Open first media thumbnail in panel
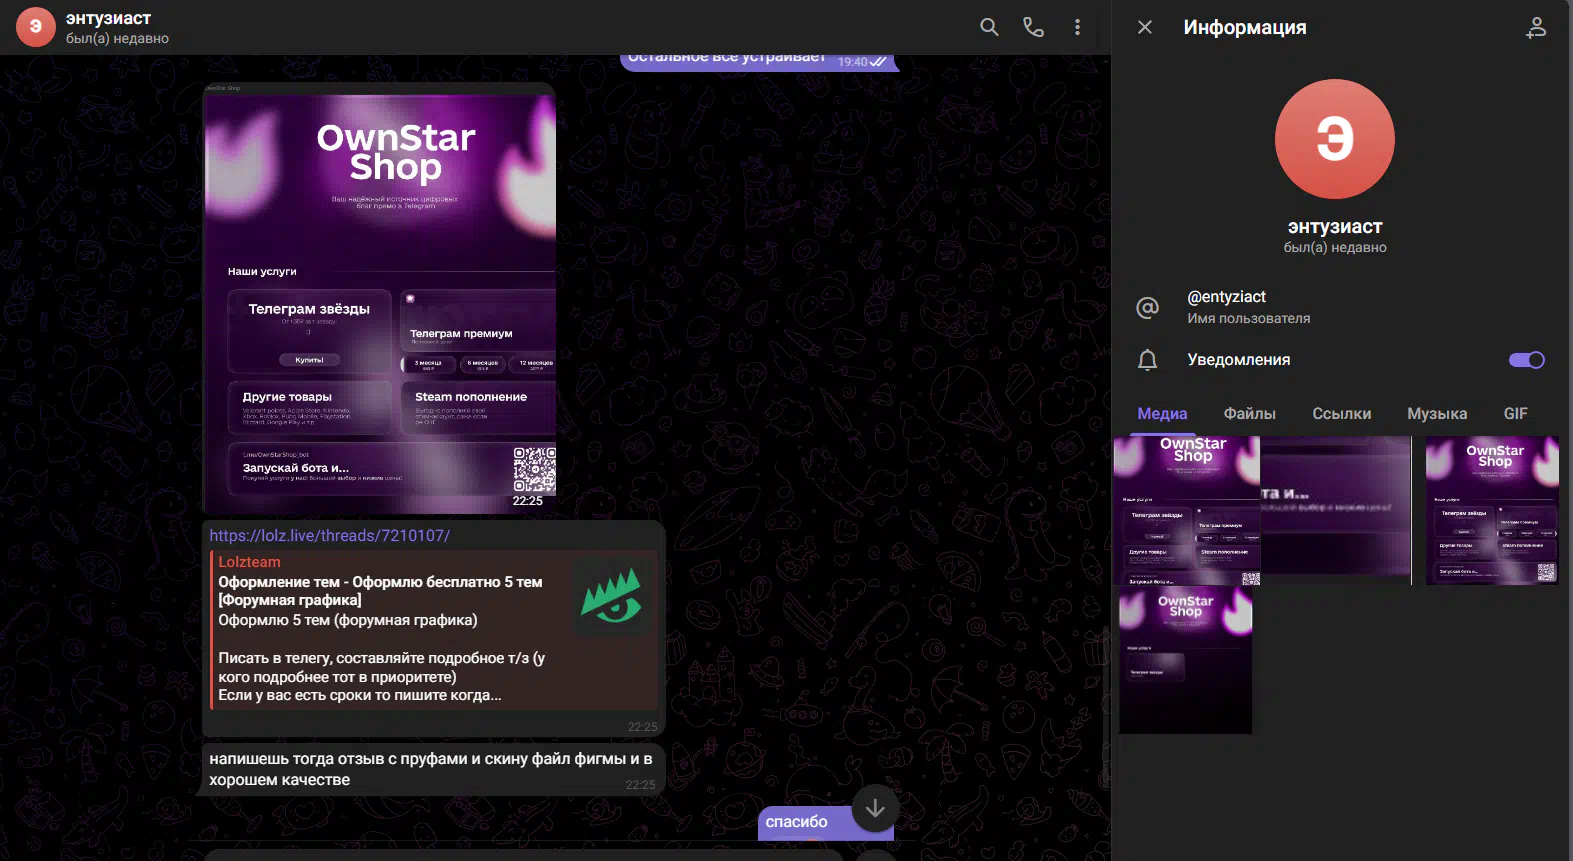This screenshot has width=1573, height=861. pos(1186,510)
